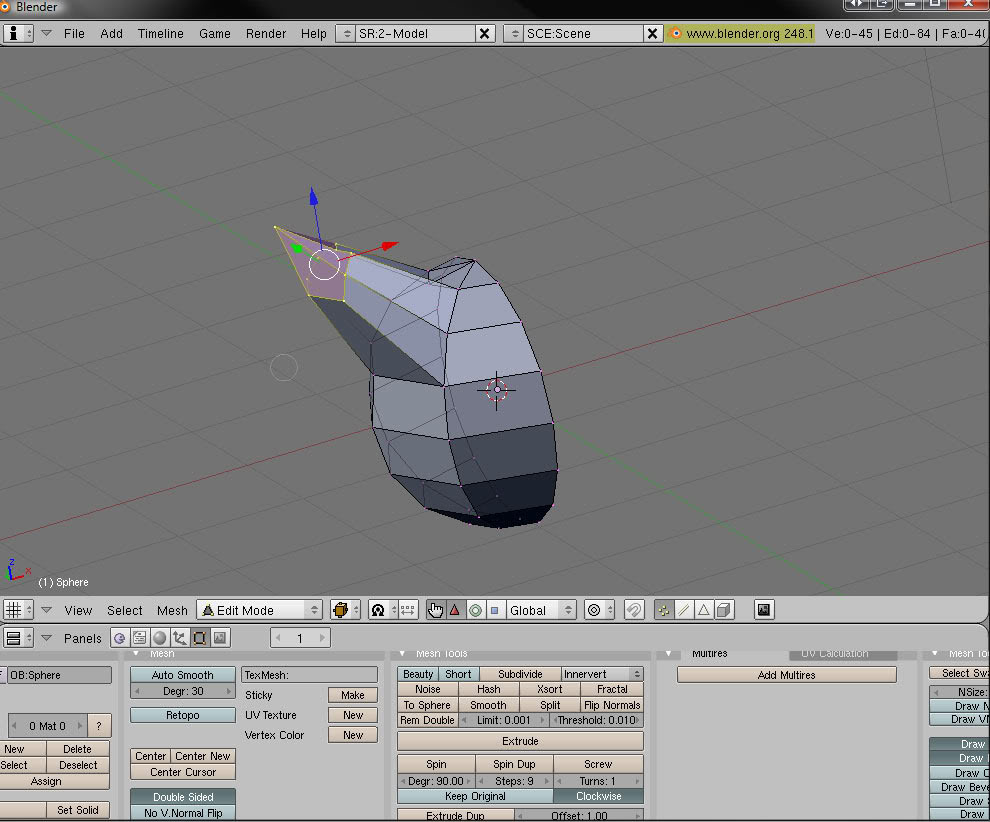Viewport: 990px width, 822px height.
Task: Toggle Clockwise spin direction
Action: tap(598, 796)
